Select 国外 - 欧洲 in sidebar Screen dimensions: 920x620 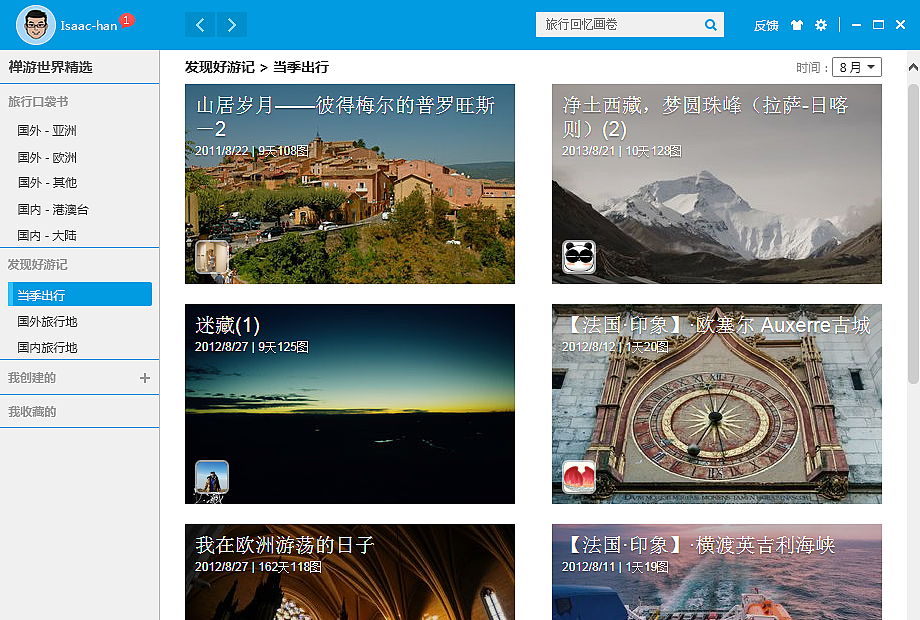47,157
